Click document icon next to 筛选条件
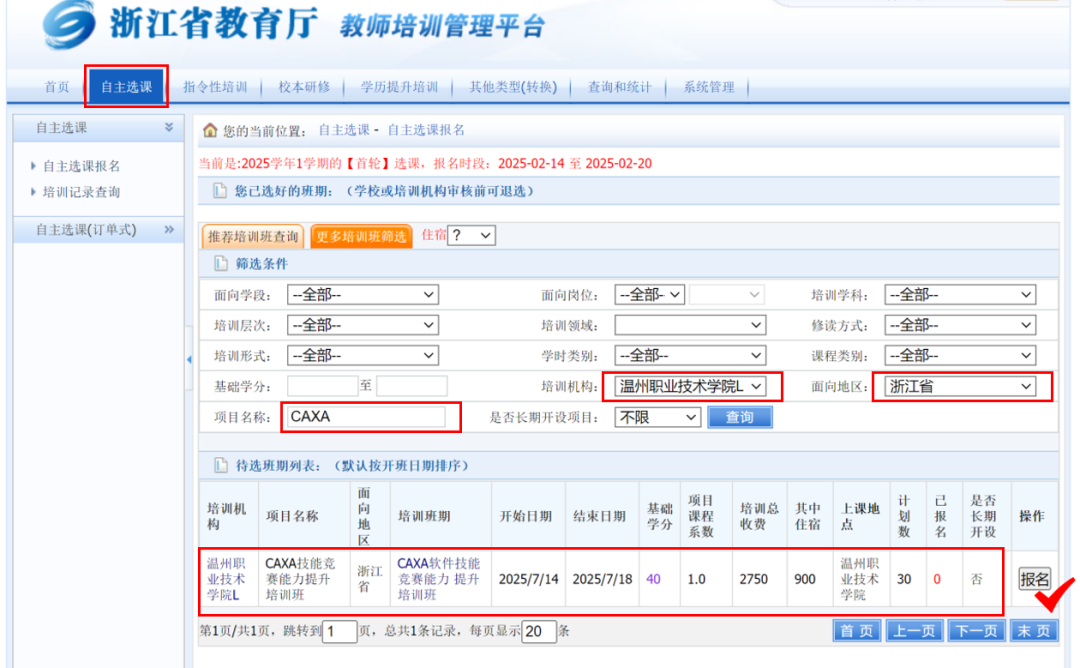Viewport: 1080px width, 668px height. pos(220,264)
